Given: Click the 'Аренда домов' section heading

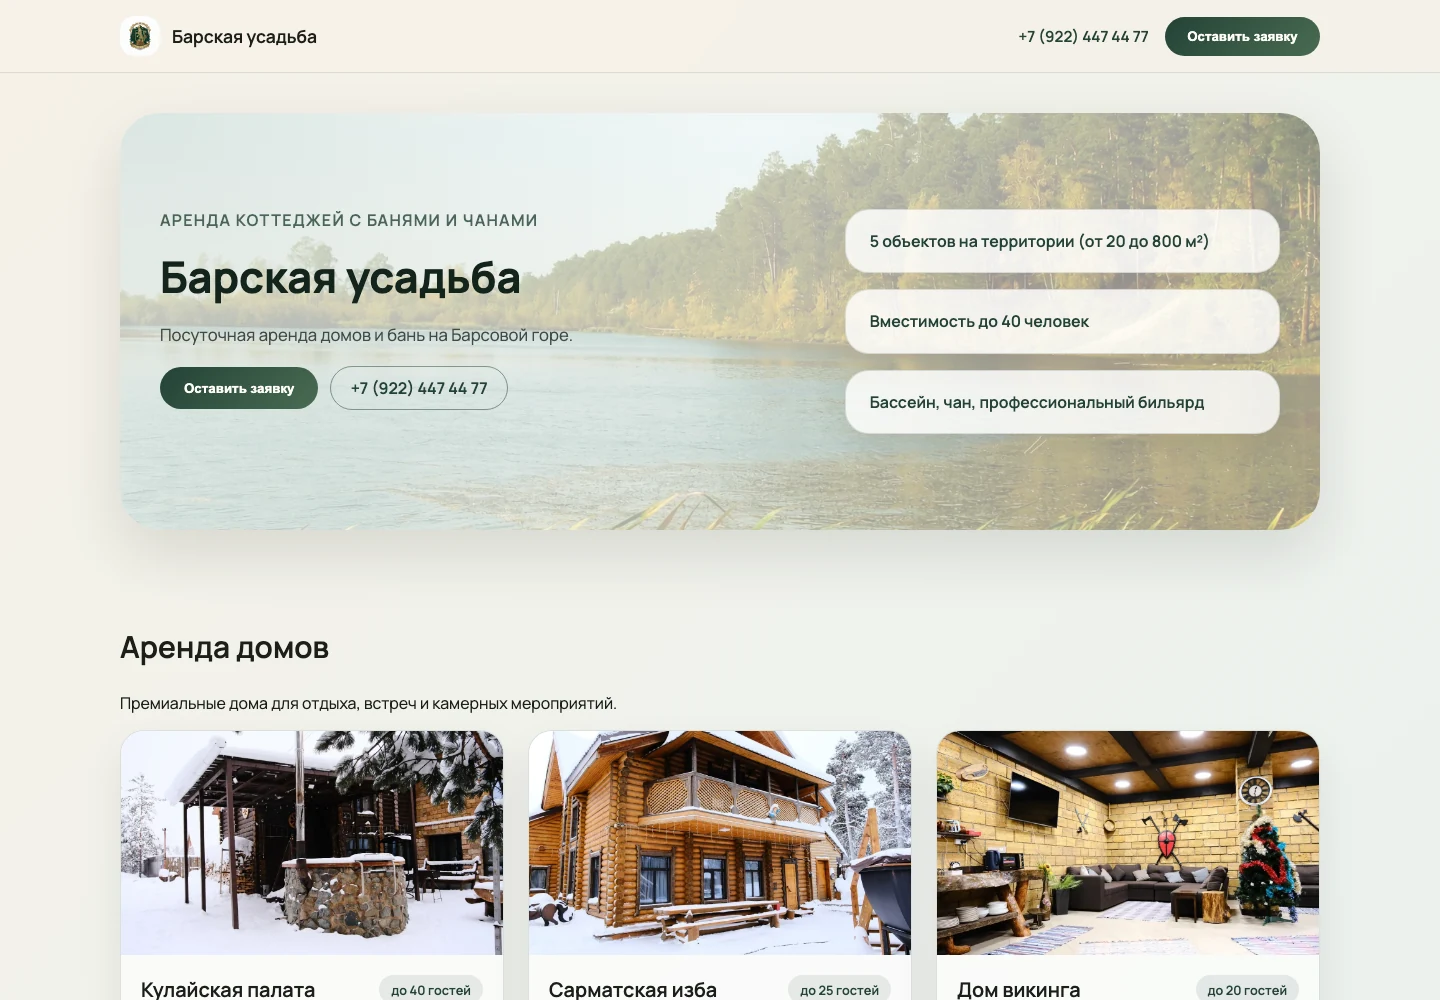Looking at the screenshot, I should point(224,648).
